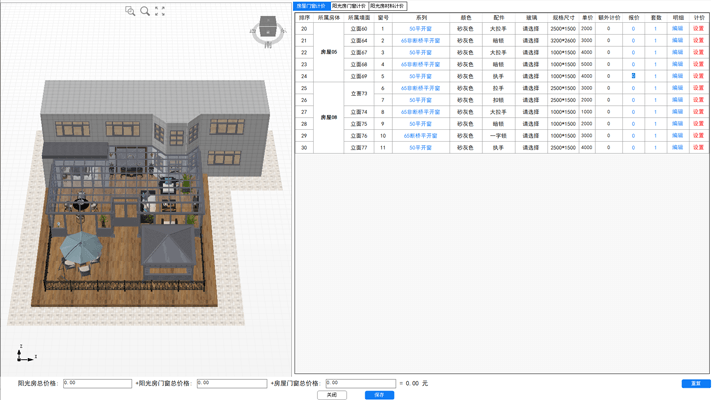Click the 房屋门窗总价格 input field
This screenshot has height=400, width=712.
click(360, 383)
